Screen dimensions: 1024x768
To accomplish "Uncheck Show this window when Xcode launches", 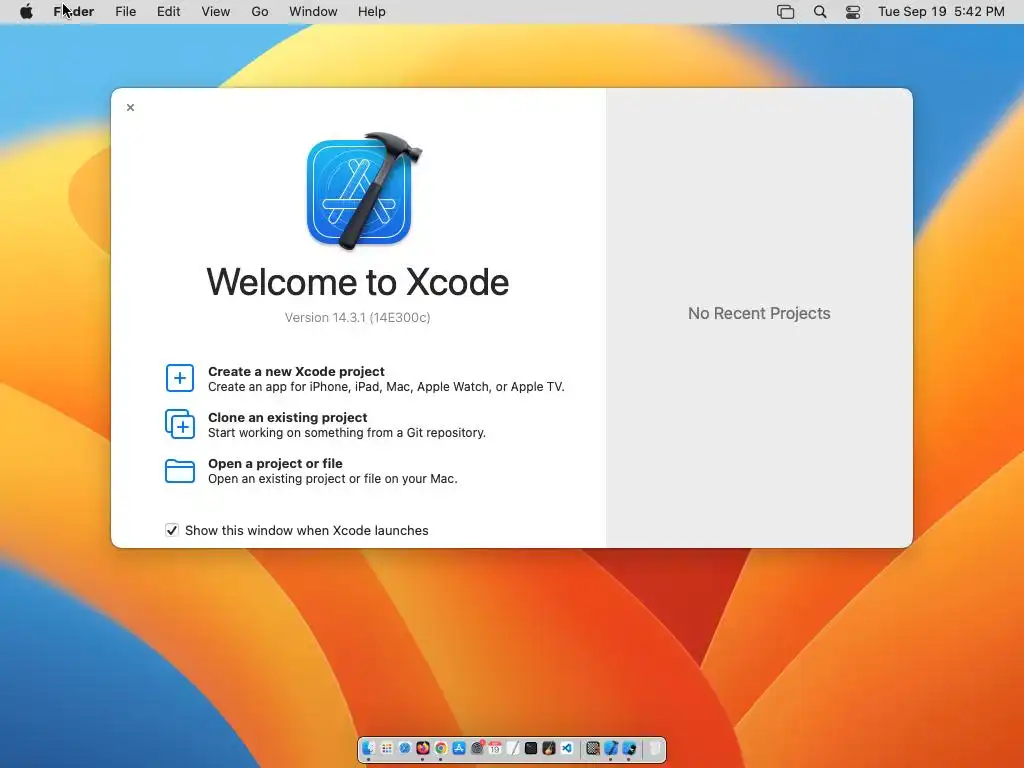I will click(172, 530).
